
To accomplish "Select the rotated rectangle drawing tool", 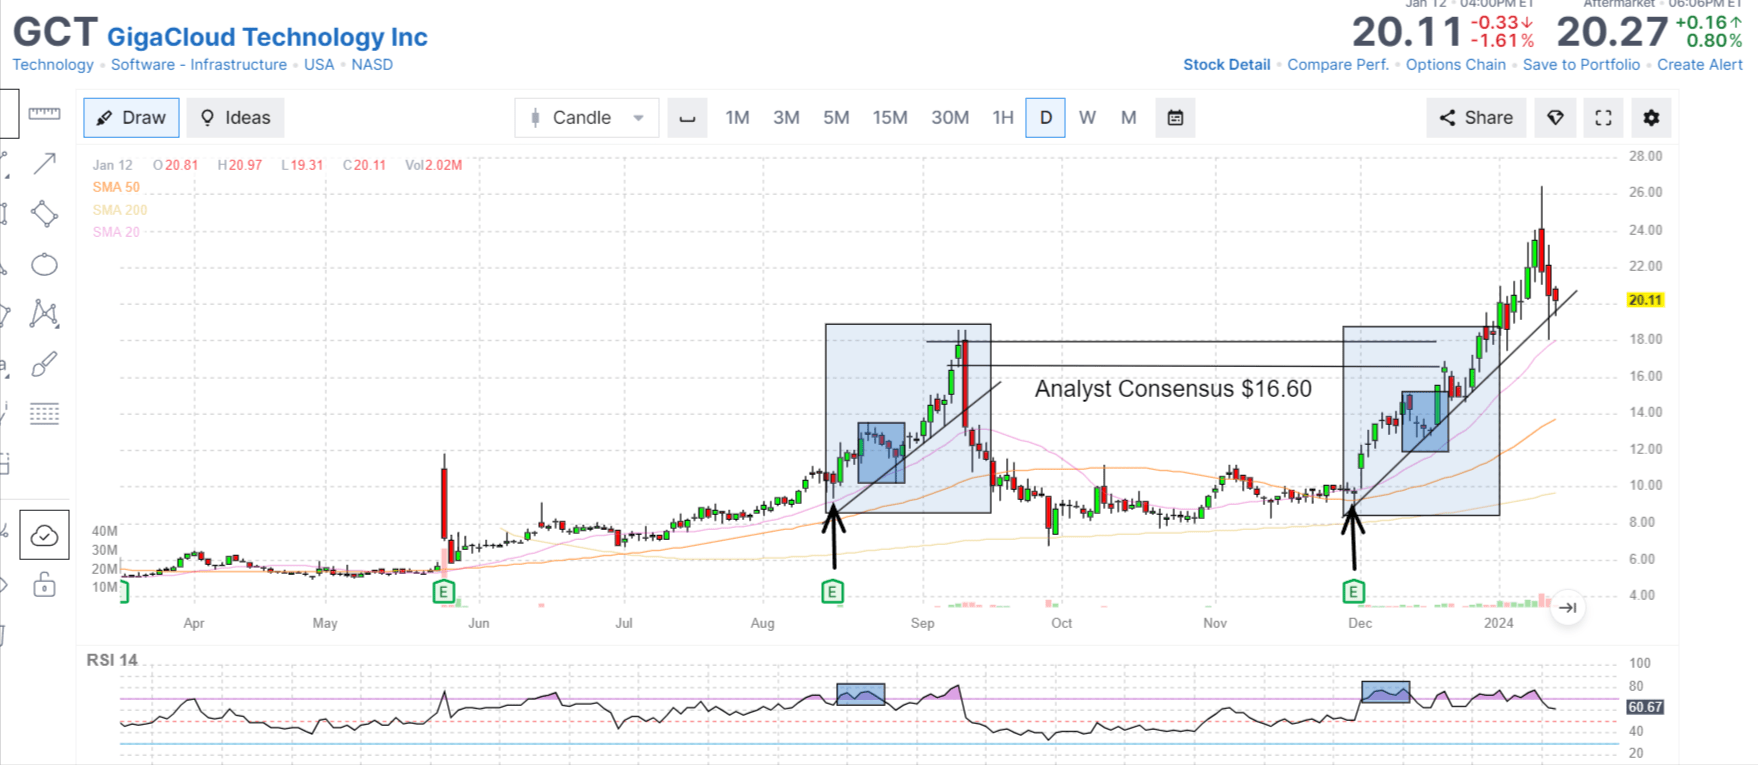I will (x=44, y=213).
